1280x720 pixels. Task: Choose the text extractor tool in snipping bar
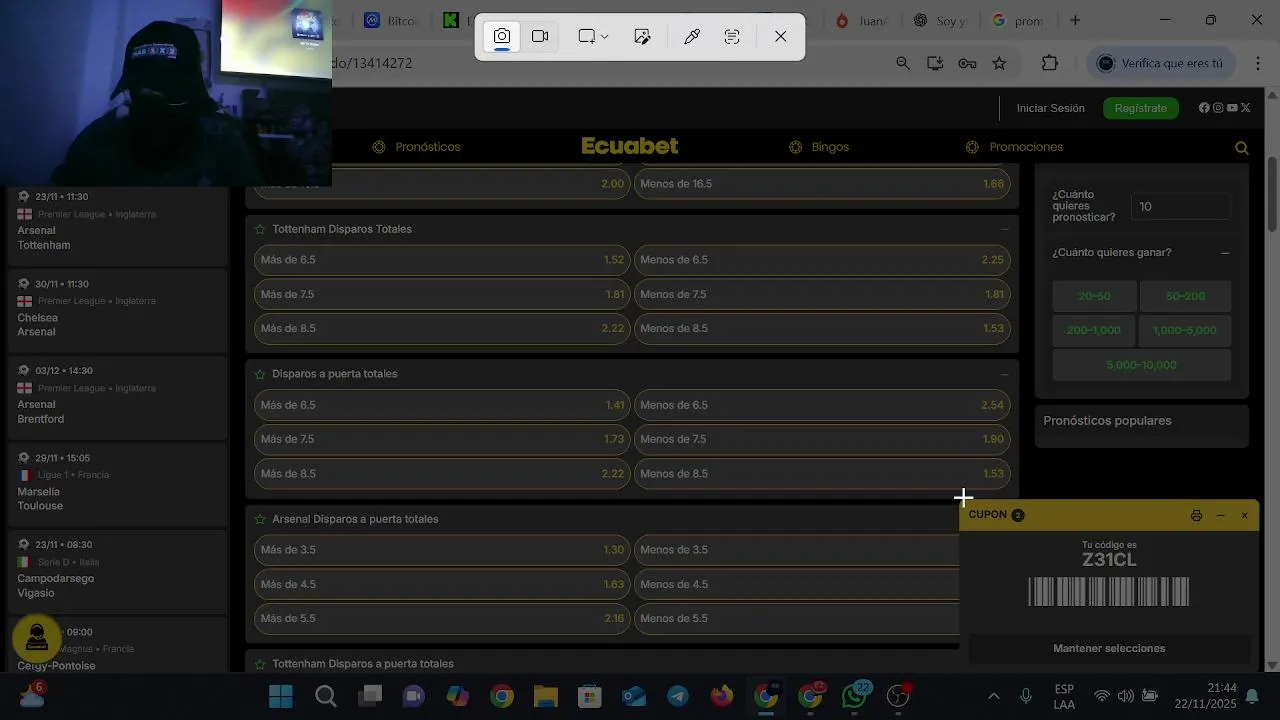(732, 36)
